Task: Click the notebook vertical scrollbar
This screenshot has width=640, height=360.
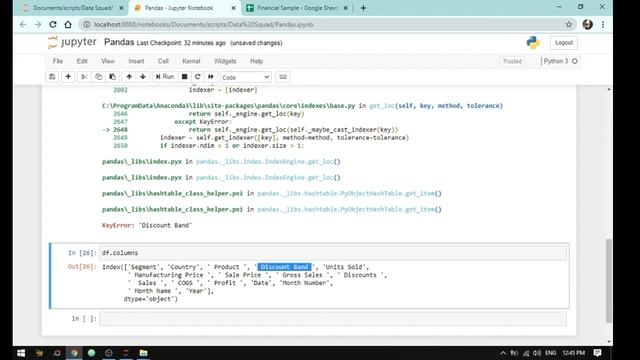Action: pyautogui.click(x=609, y=280)
